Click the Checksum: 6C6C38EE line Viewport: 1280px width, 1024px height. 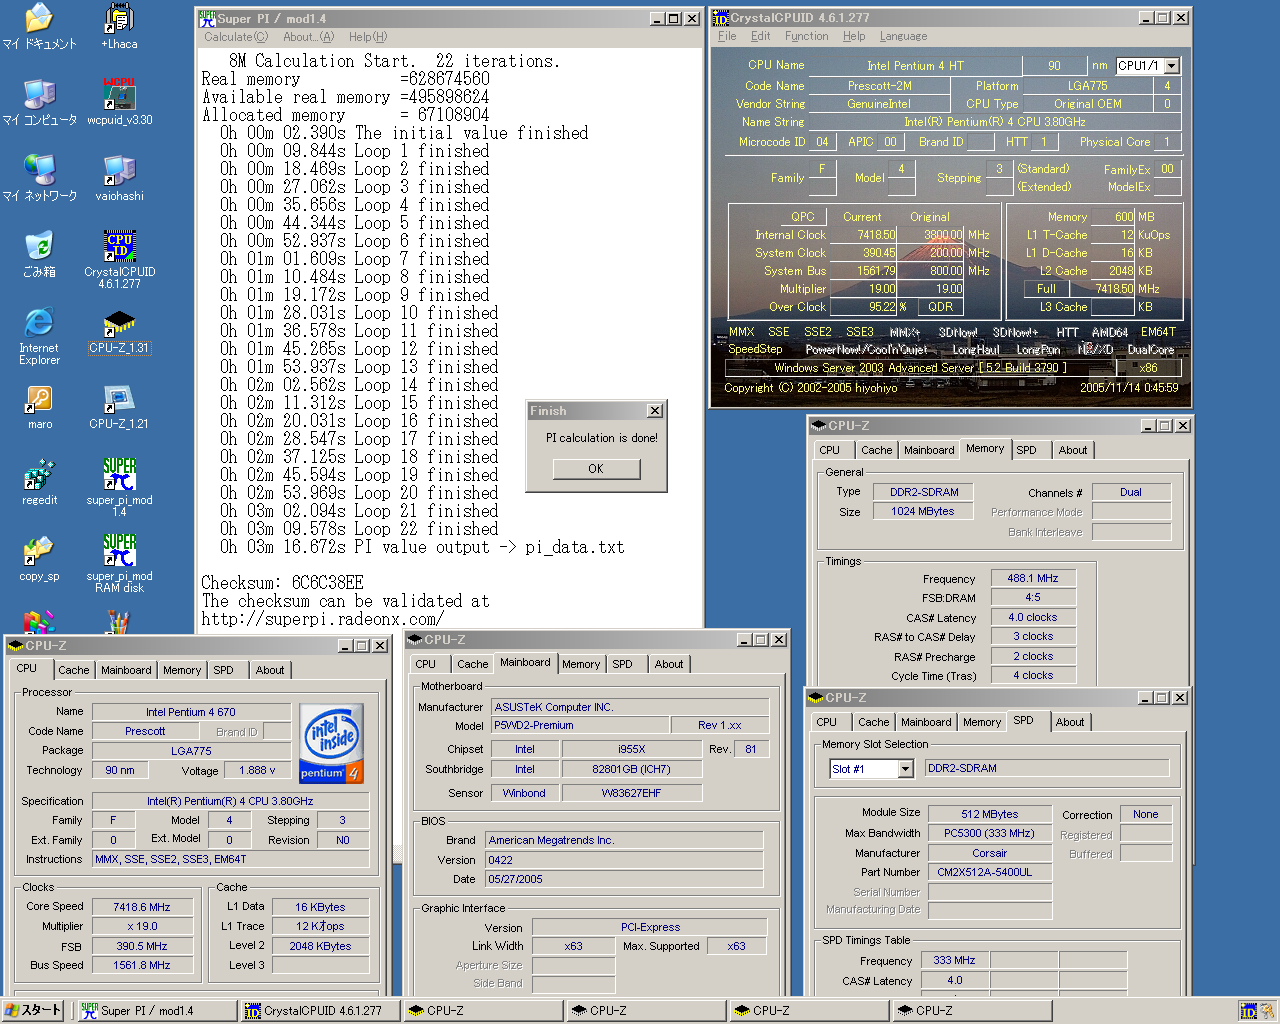pos(283,583)
